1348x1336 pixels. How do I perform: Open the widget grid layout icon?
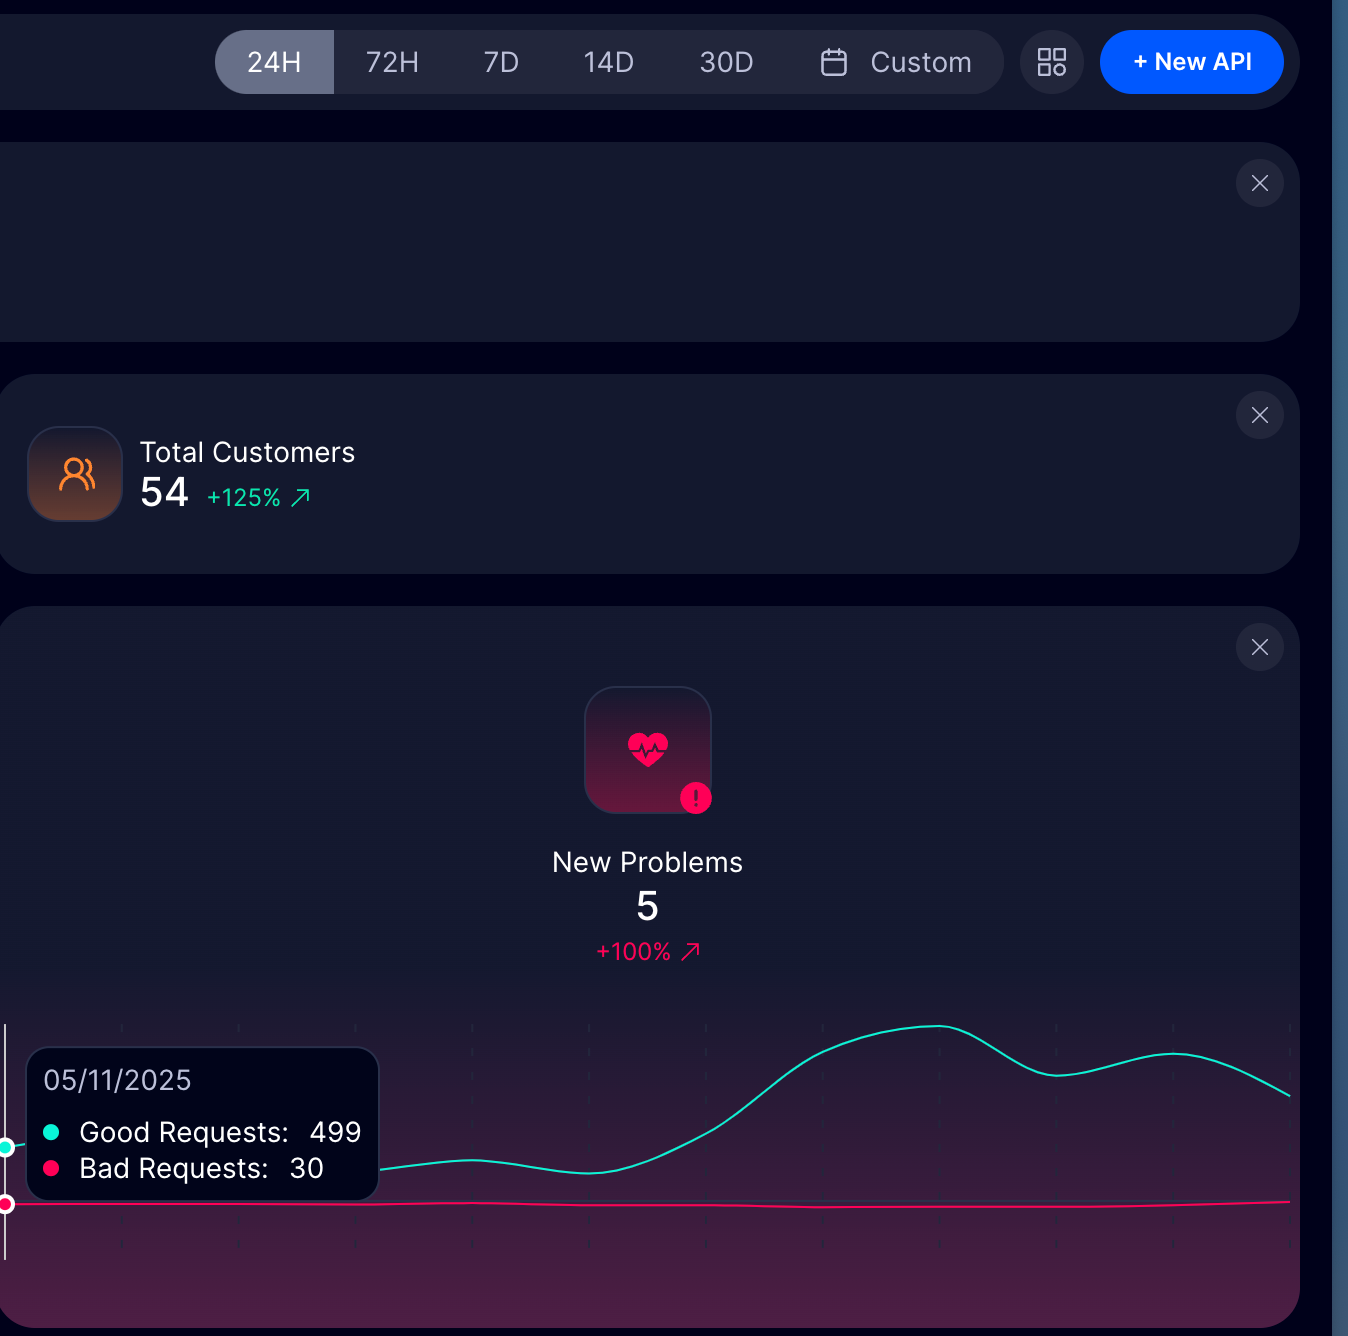pos(1051,62)
